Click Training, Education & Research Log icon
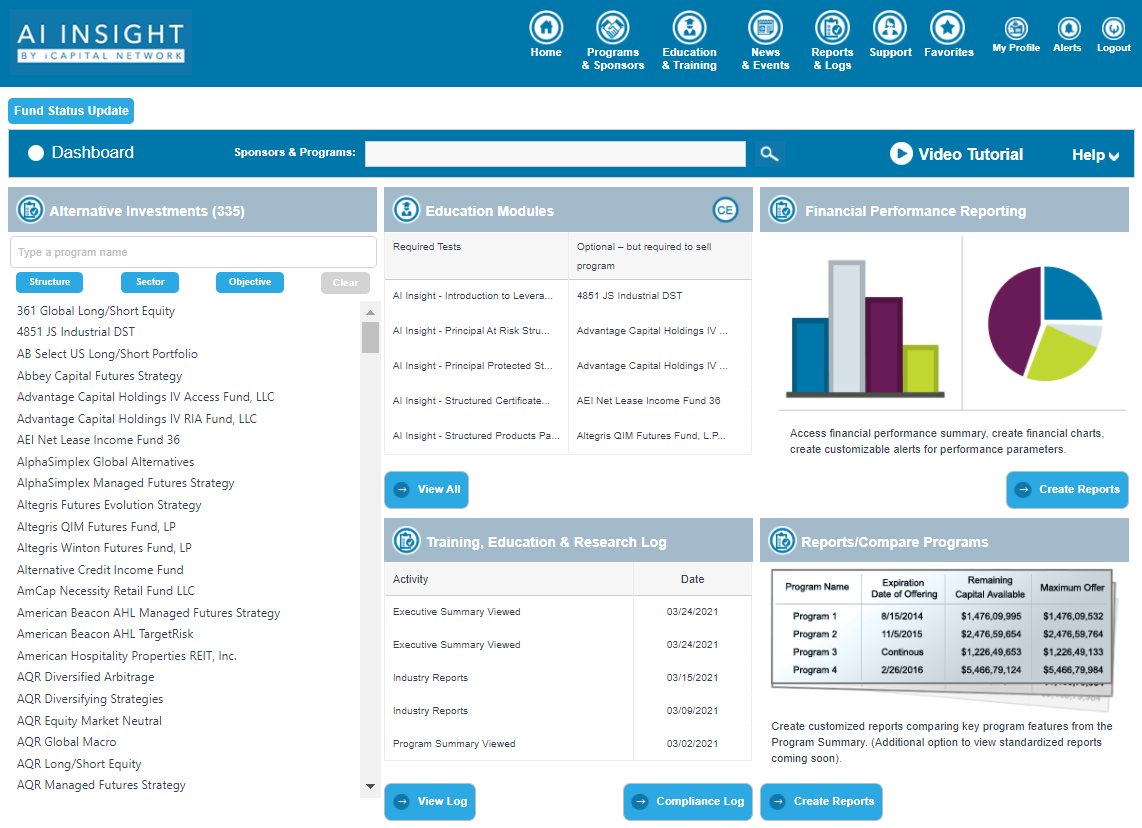 click(x=406, y=541)
